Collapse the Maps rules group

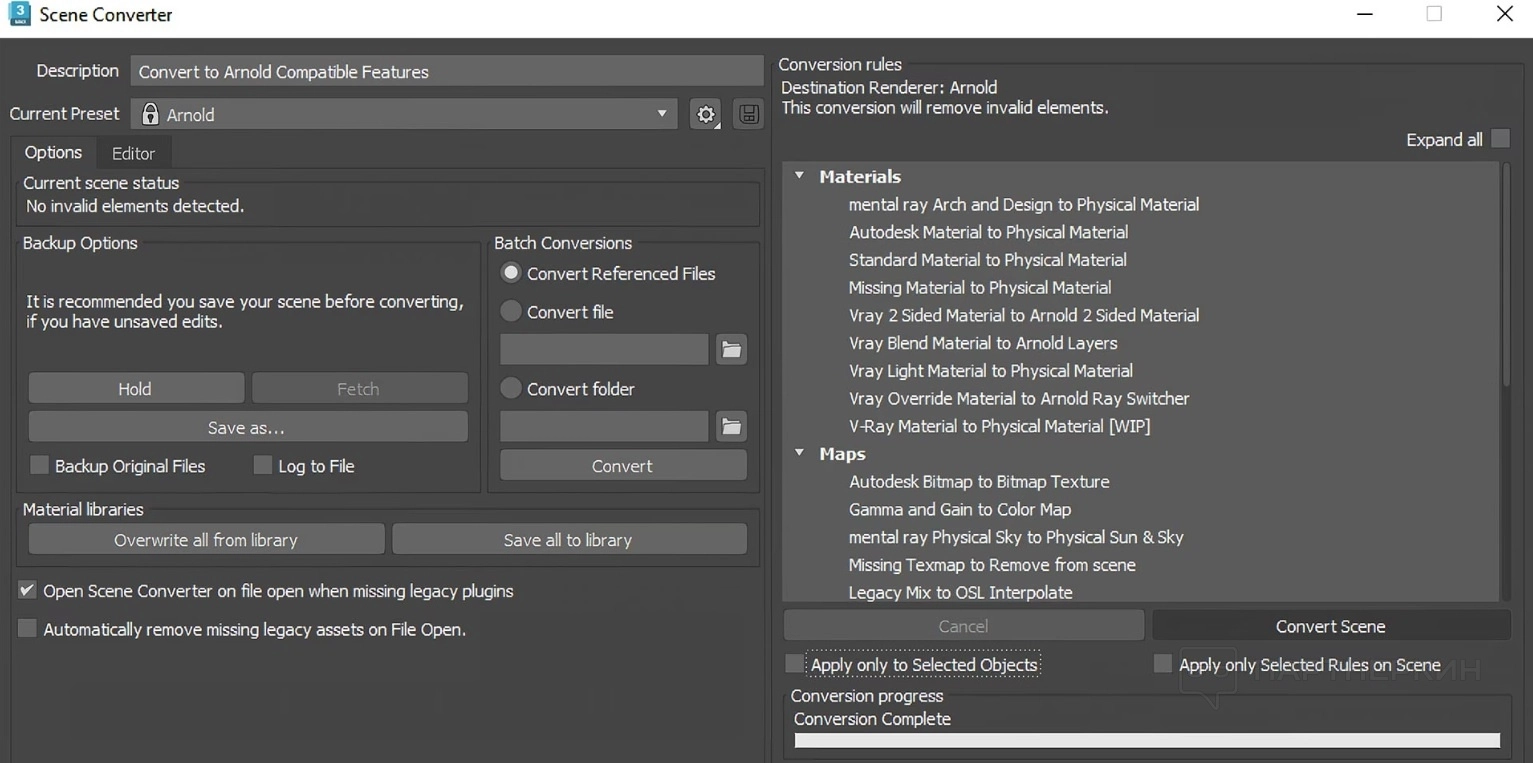tap(800, 453)
